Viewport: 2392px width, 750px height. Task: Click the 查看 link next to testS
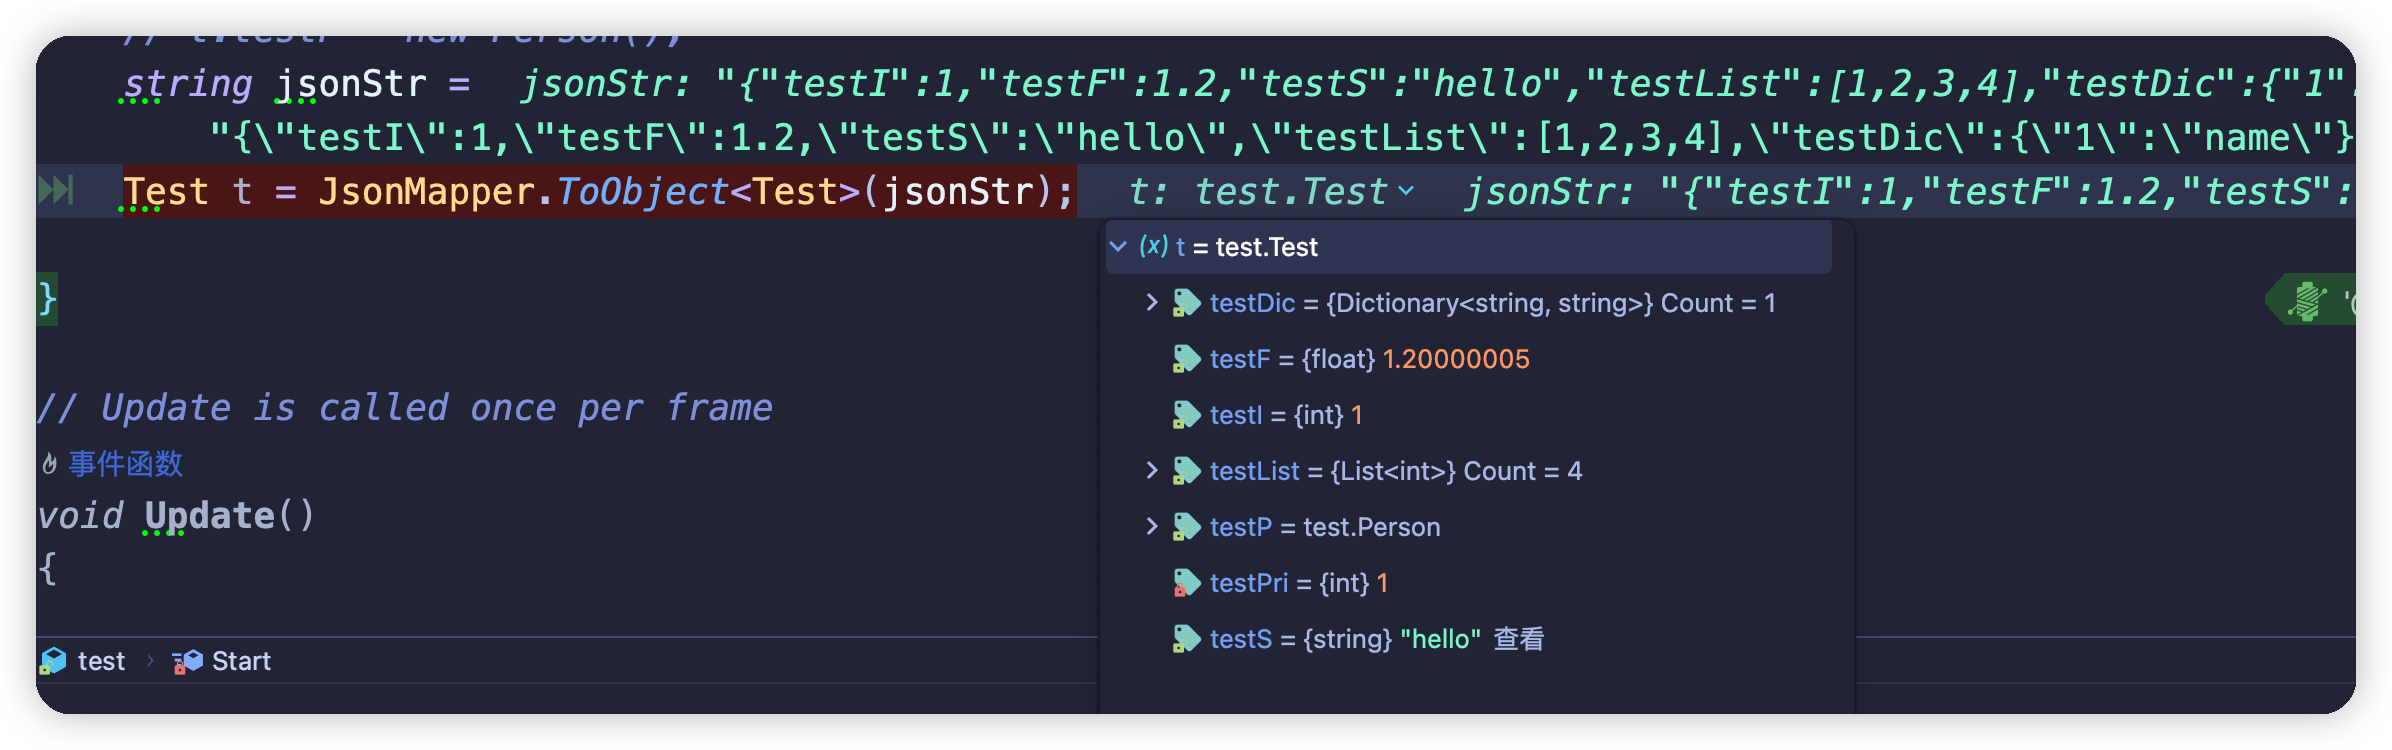click(x=1518, y=639)
